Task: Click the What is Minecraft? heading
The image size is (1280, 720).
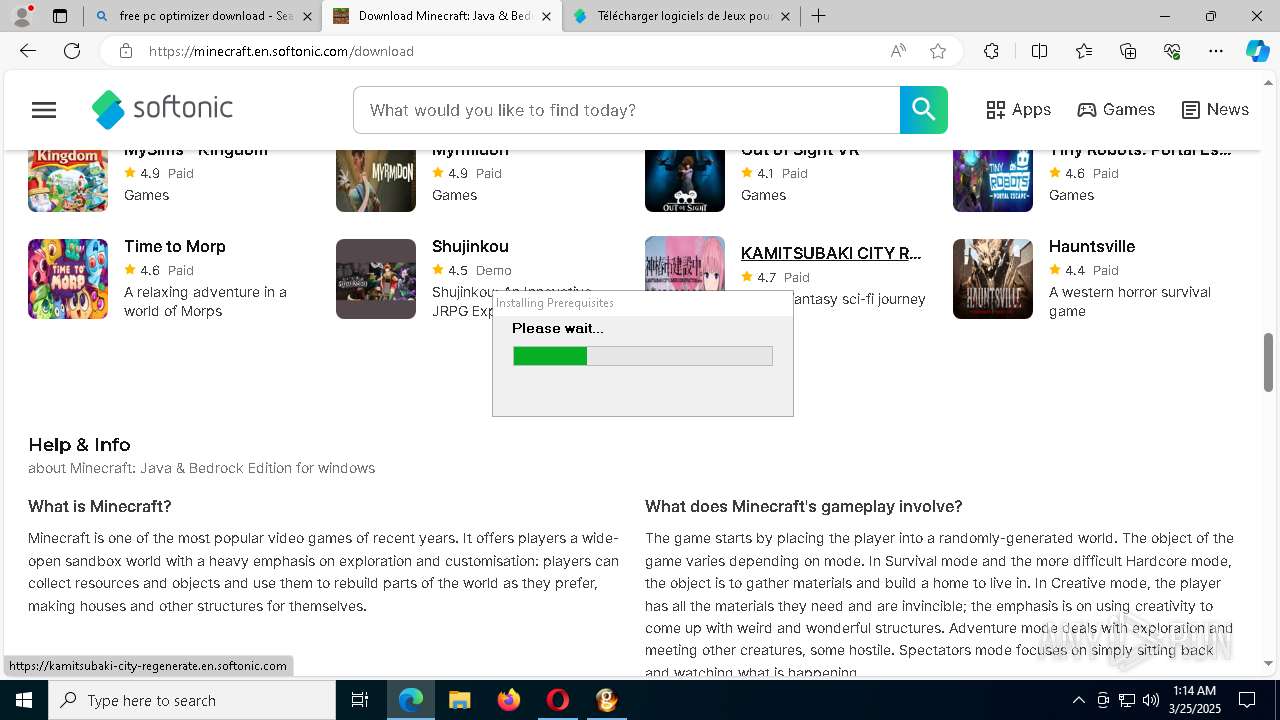Action: coord(100,506)
